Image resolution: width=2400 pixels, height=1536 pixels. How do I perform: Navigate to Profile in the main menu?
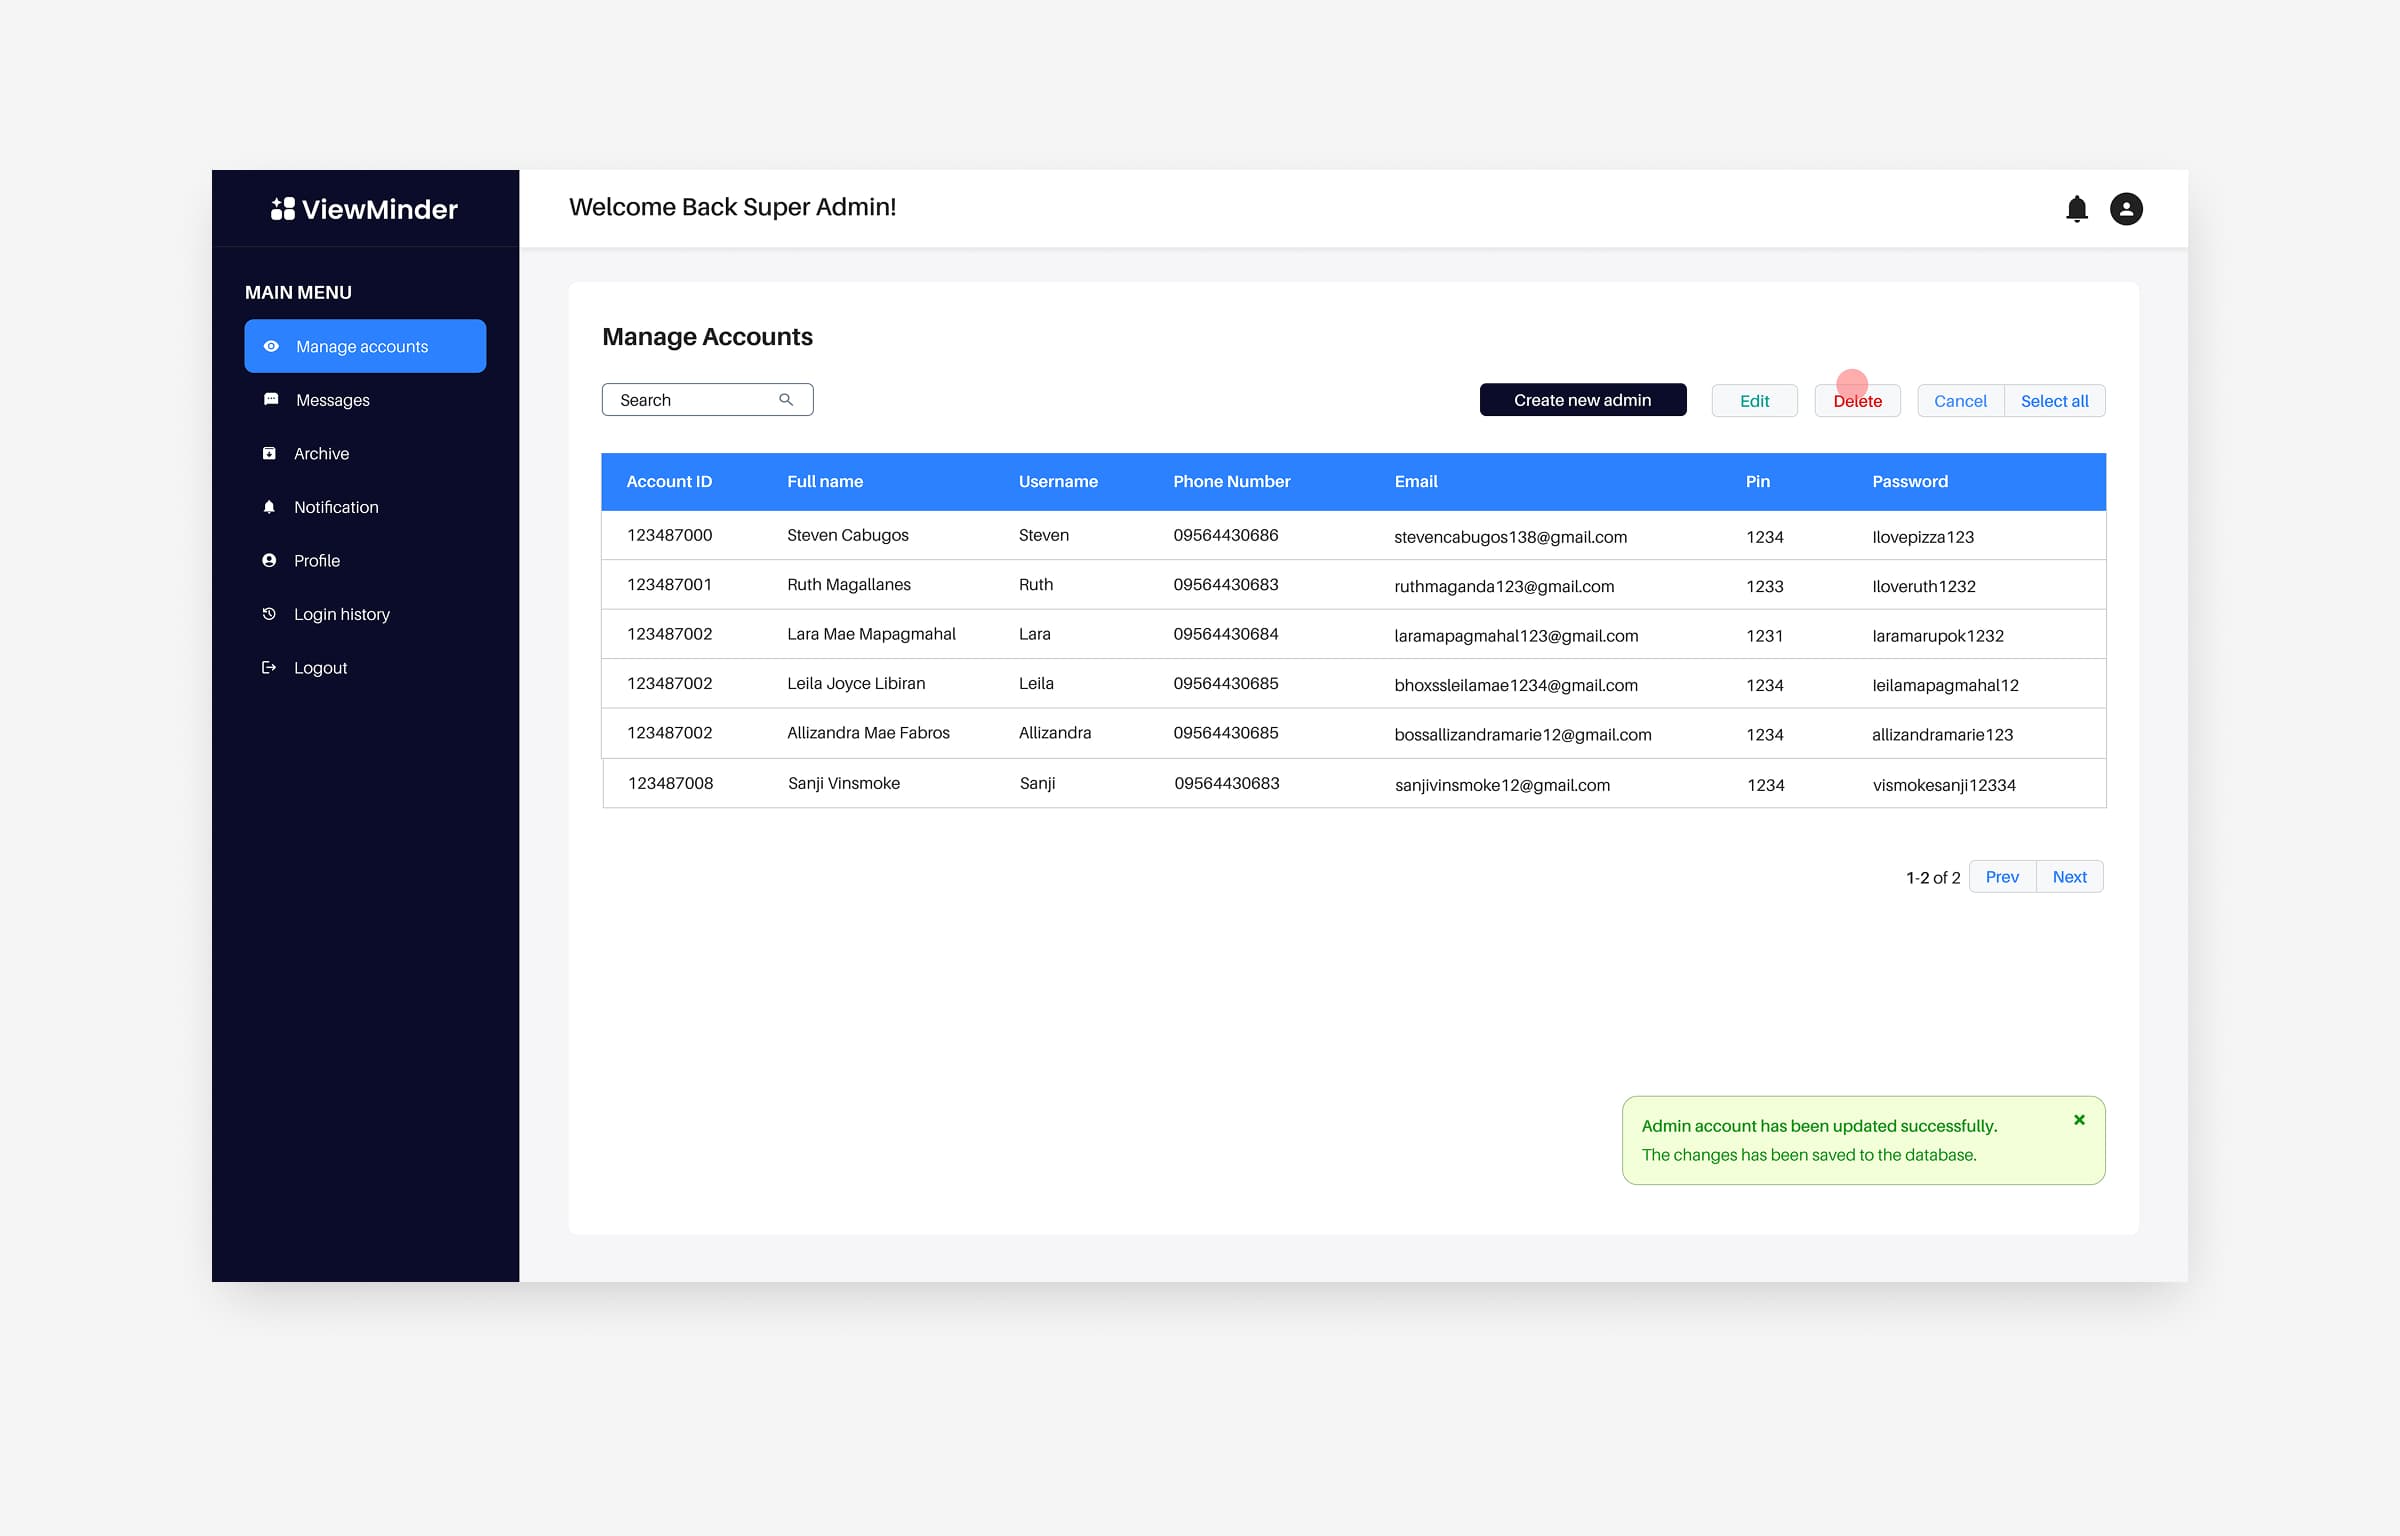[316, 560]
